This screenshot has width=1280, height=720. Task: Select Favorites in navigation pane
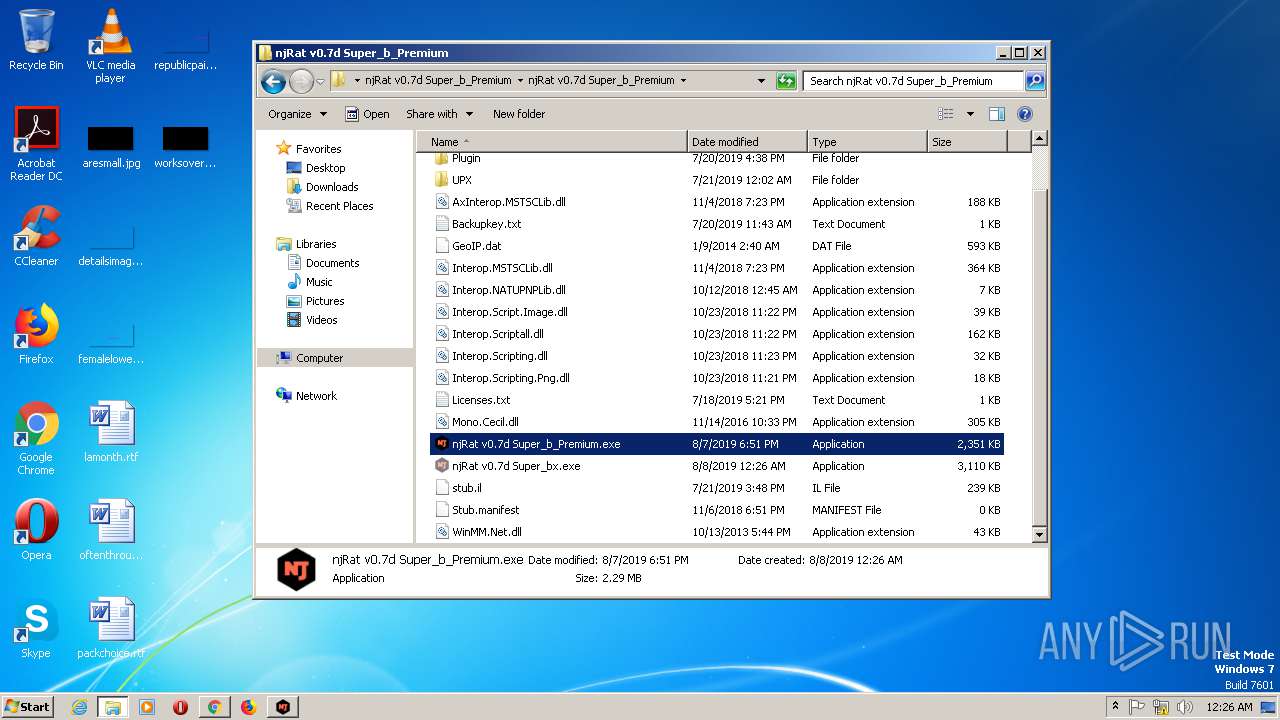coord(309,149)
